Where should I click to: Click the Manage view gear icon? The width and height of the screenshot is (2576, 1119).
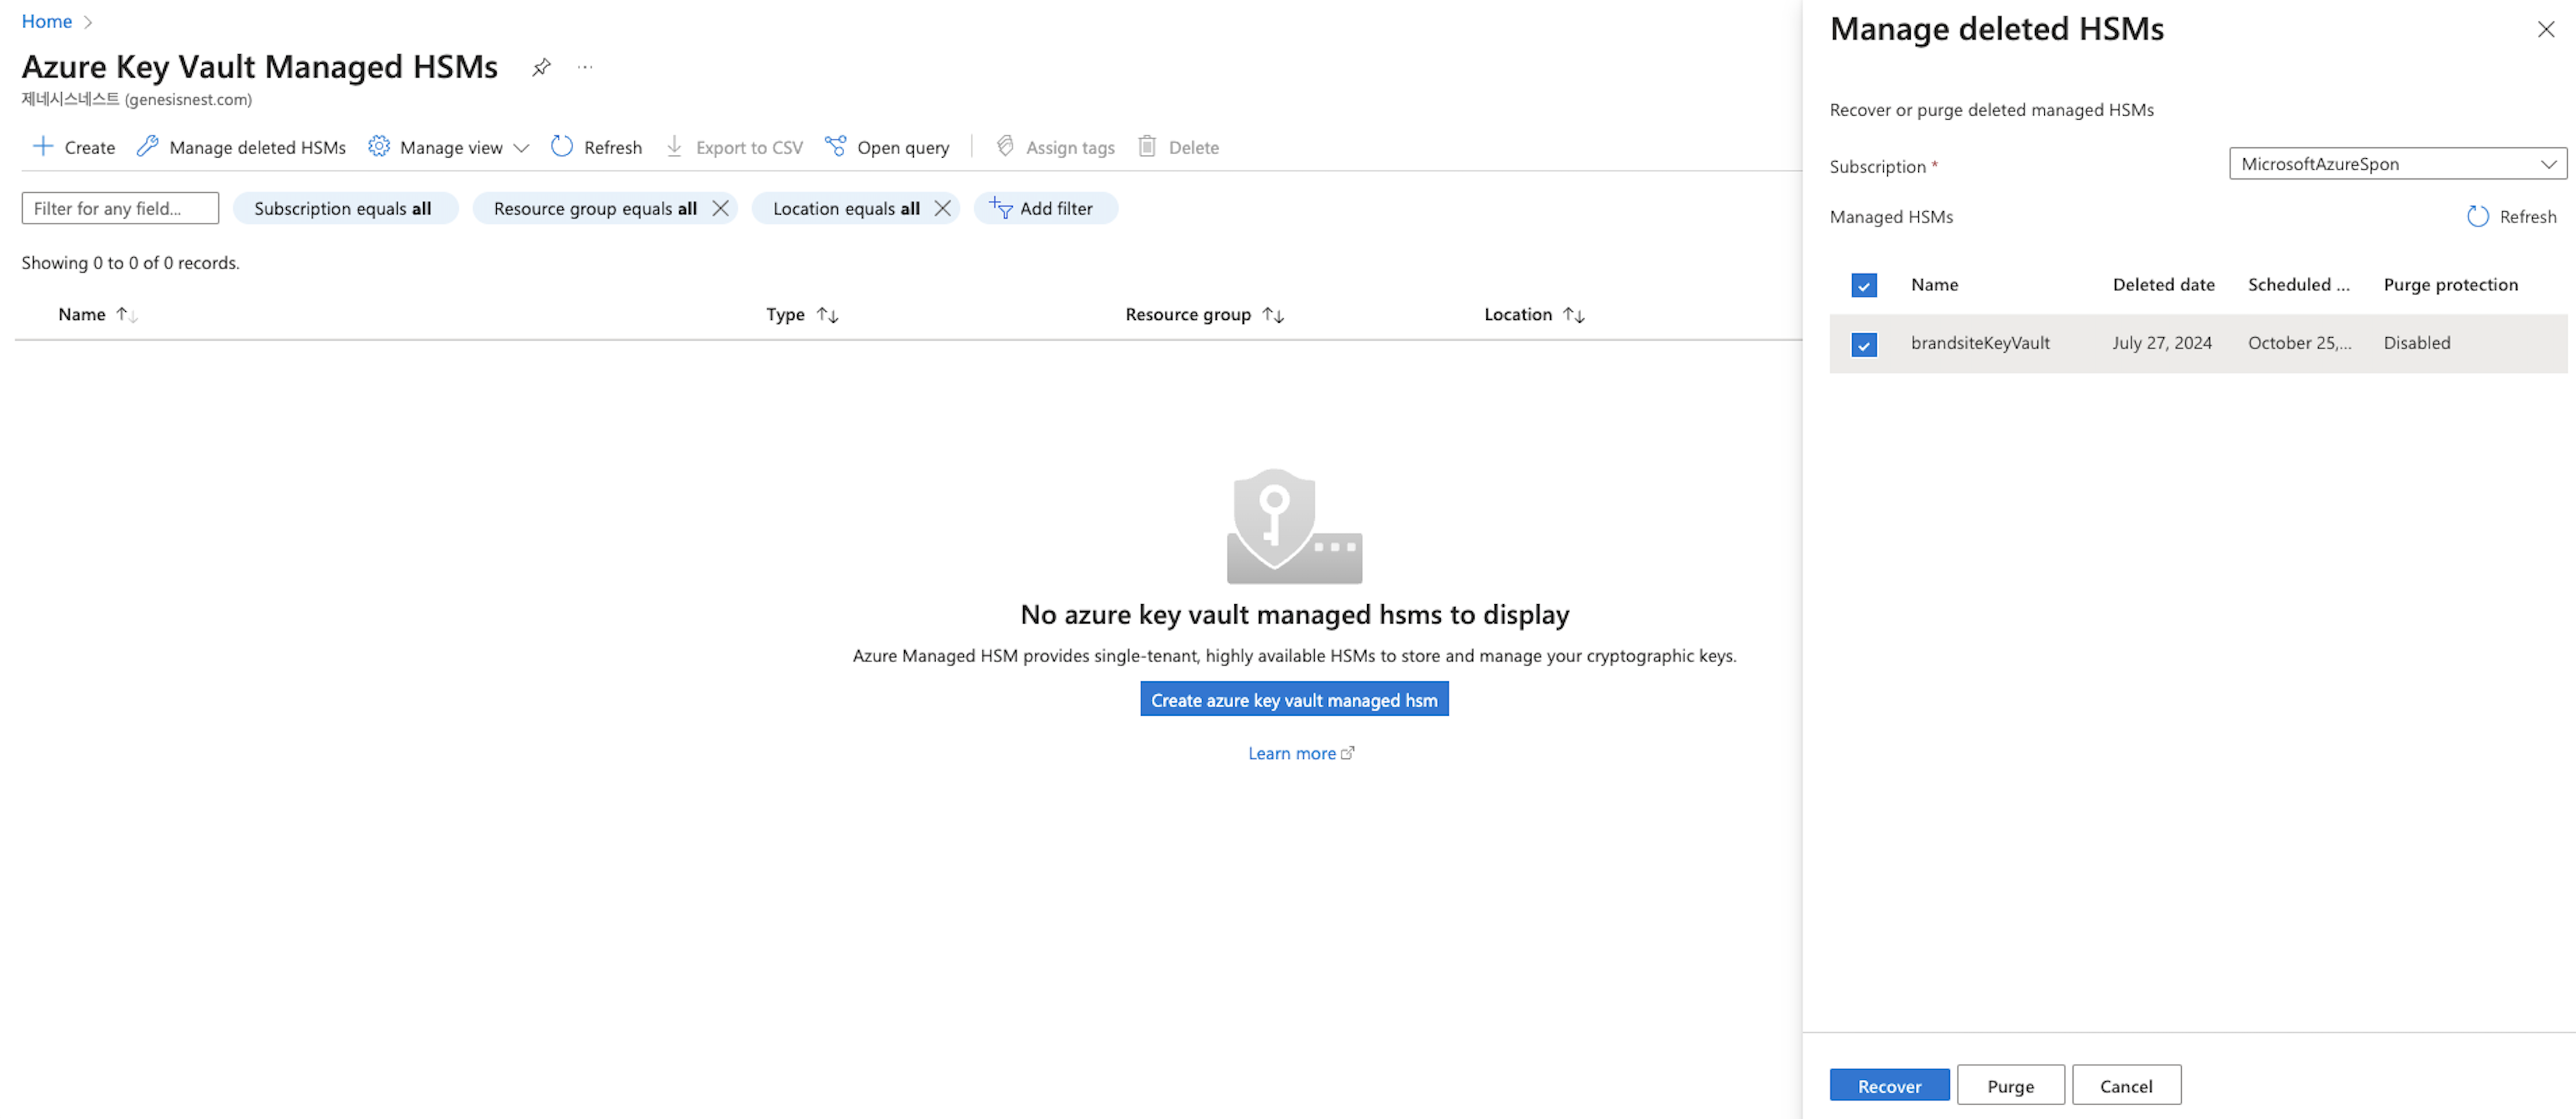click(379, 146)
